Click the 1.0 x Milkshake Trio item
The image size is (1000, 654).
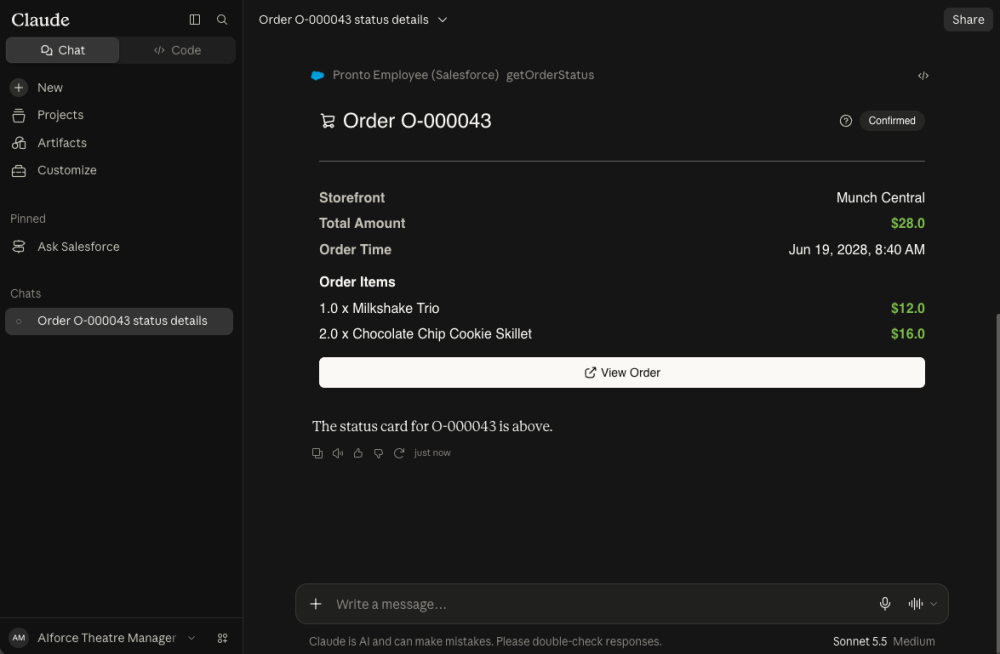click(379, 308)
